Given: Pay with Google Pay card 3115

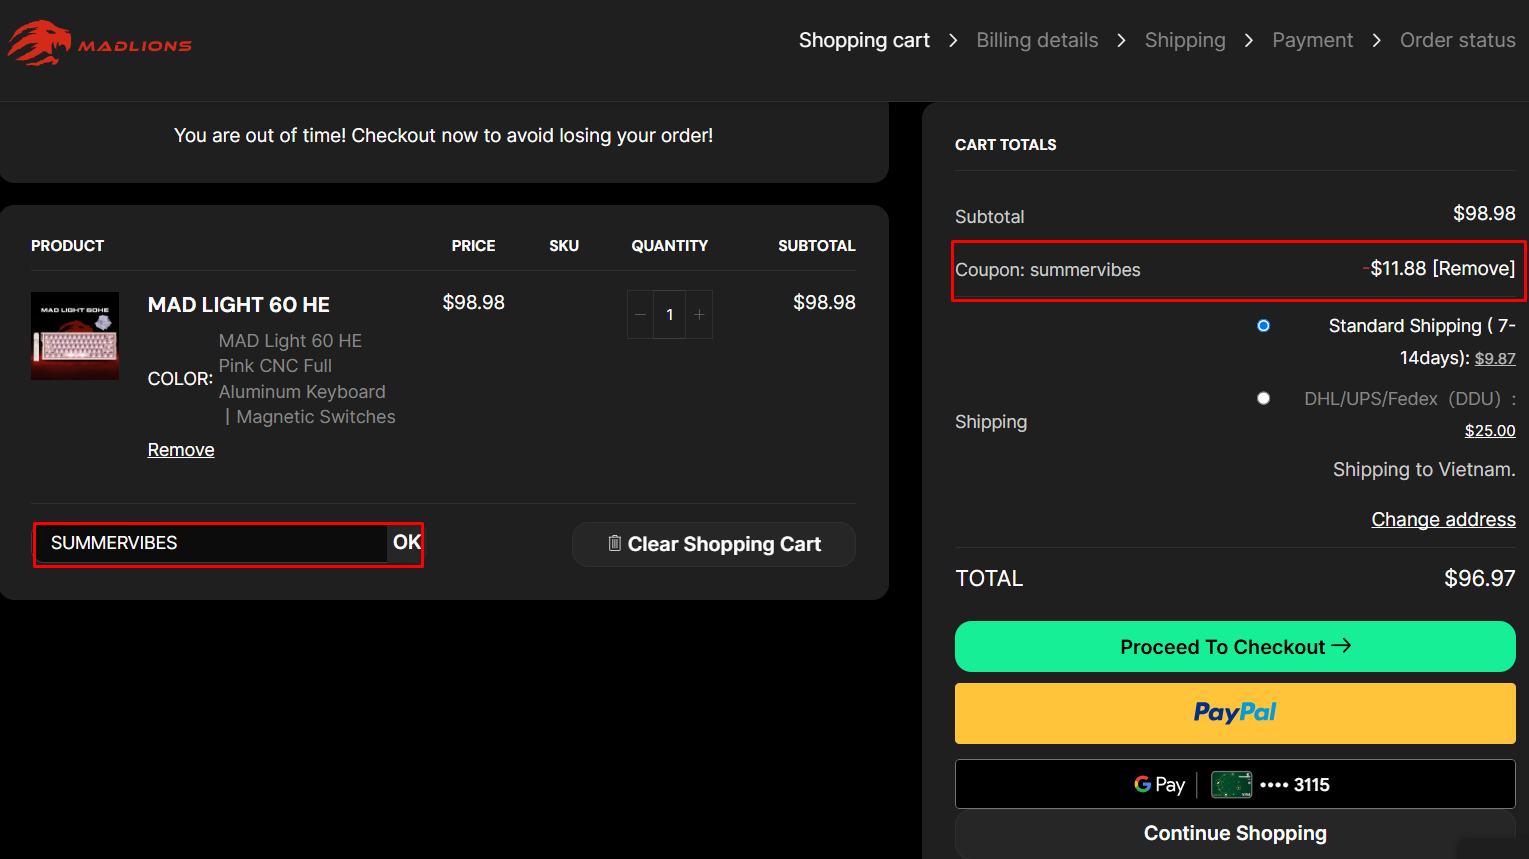Looking at the screenshot, I should click(1235, 784).
